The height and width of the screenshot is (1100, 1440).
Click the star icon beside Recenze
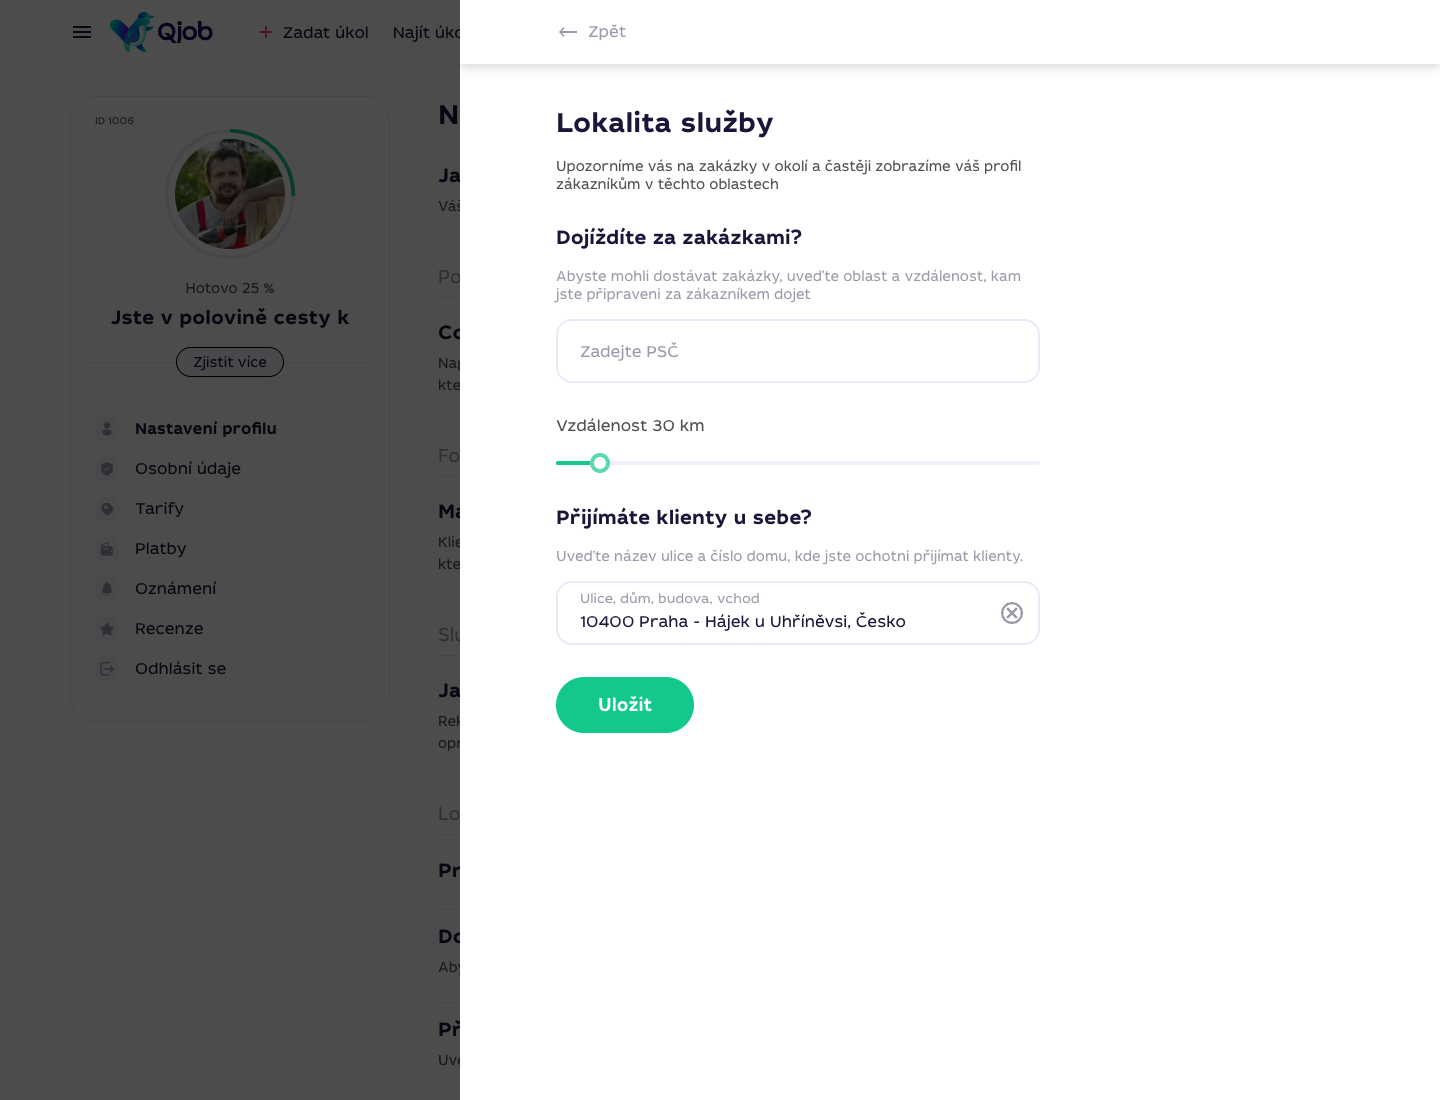[x=107, y=629]
